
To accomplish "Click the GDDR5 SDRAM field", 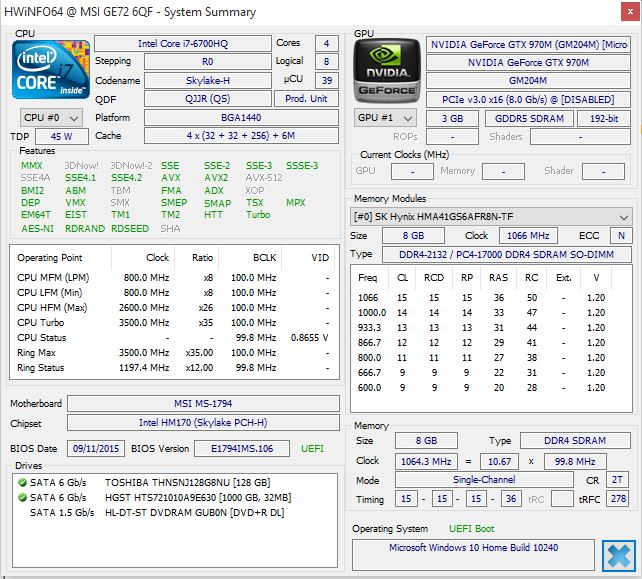I will pyautogui.click(x=529, y=119).
